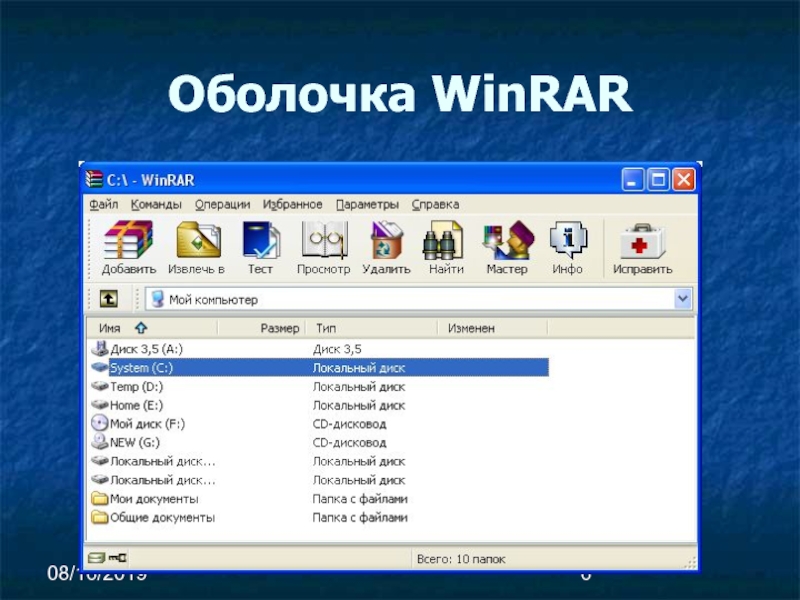The image size is (800, 600).
Task: Open the Найти (Find) binoculars tool
Action: (x=445, y=243)
